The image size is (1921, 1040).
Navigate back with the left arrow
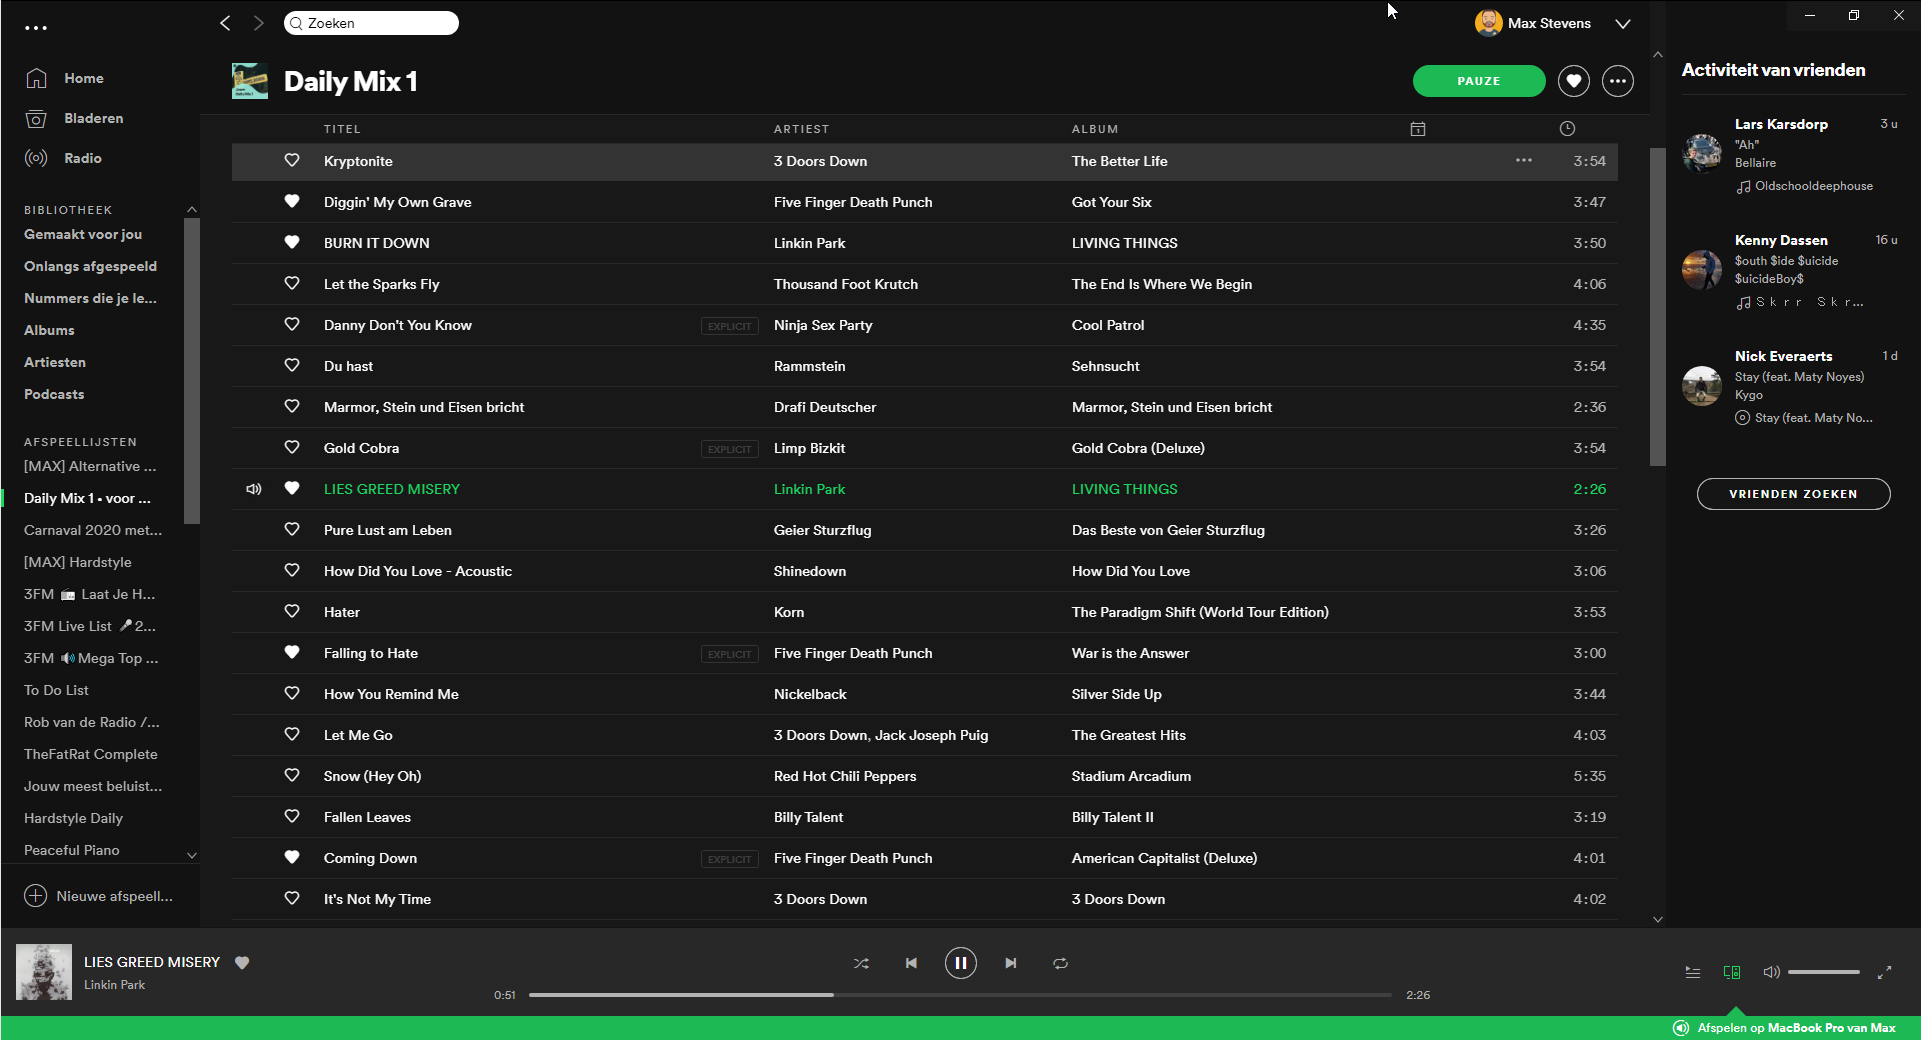(x=225, y=23)
